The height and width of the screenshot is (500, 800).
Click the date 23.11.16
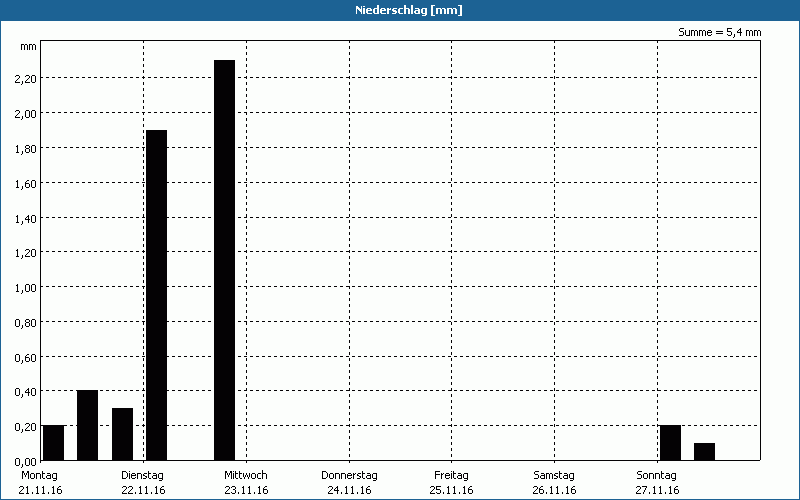coord(246,490)
